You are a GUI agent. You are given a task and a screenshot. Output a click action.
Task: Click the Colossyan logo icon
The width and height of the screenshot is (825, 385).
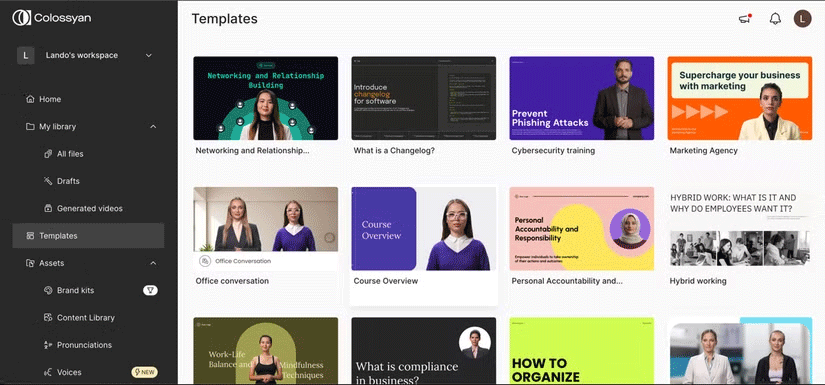22,18
